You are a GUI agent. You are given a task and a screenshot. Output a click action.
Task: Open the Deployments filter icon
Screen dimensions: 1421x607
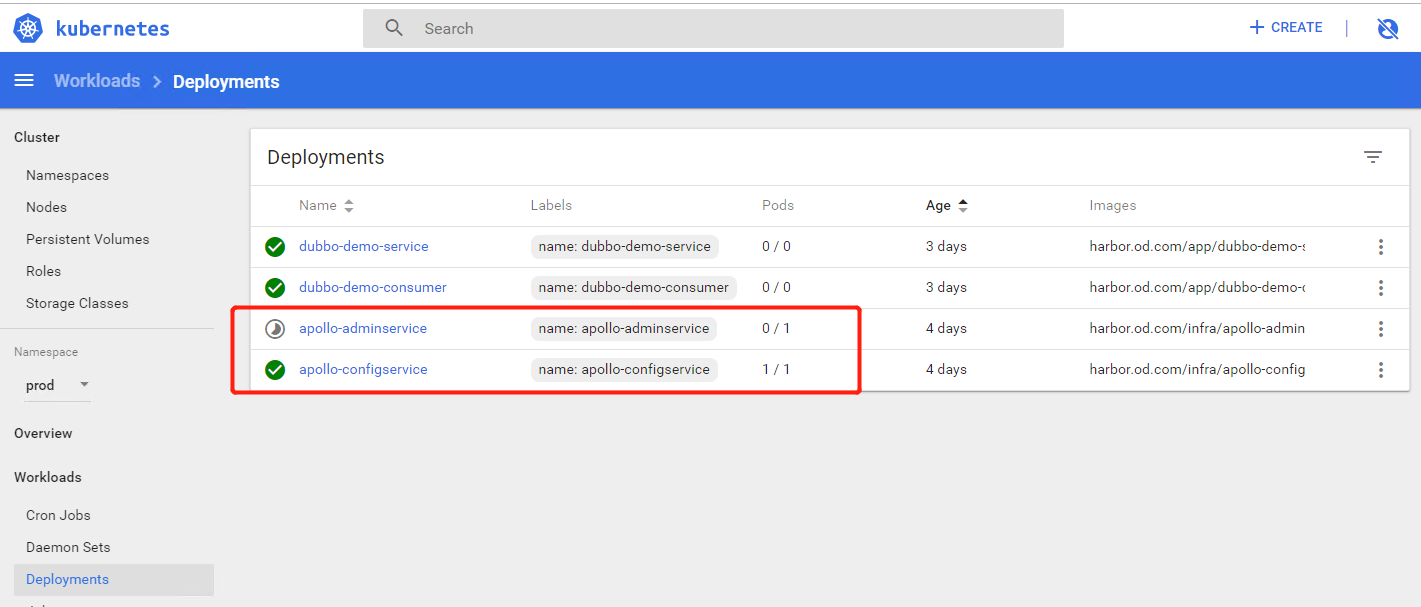[x=1373, y=157]
